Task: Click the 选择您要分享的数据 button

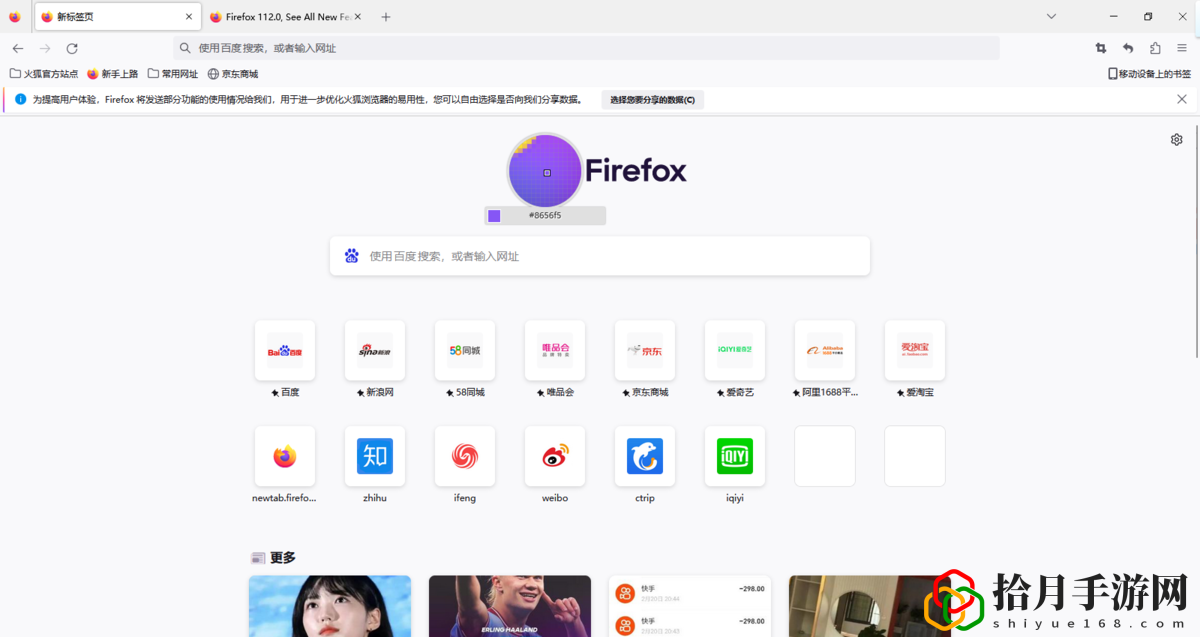Action: pos(652,100)
